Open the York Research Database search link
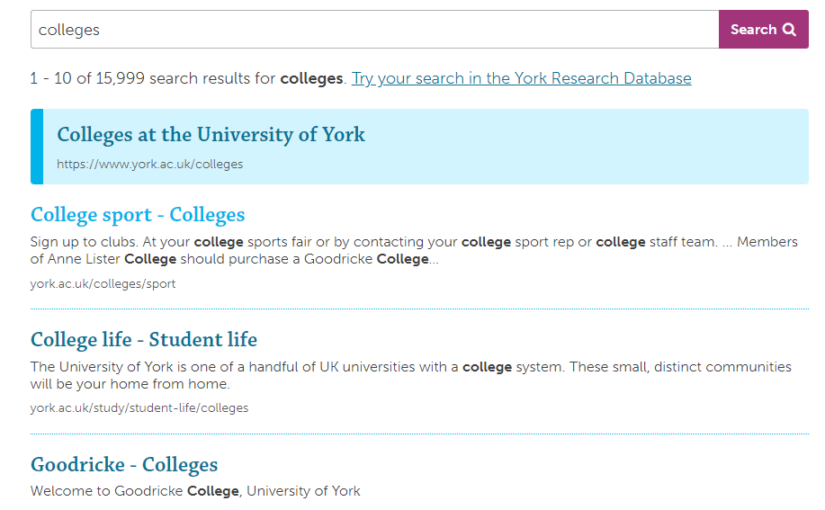Screen dimensions: 825x510 pyautogui.click(x=521, y=78)
